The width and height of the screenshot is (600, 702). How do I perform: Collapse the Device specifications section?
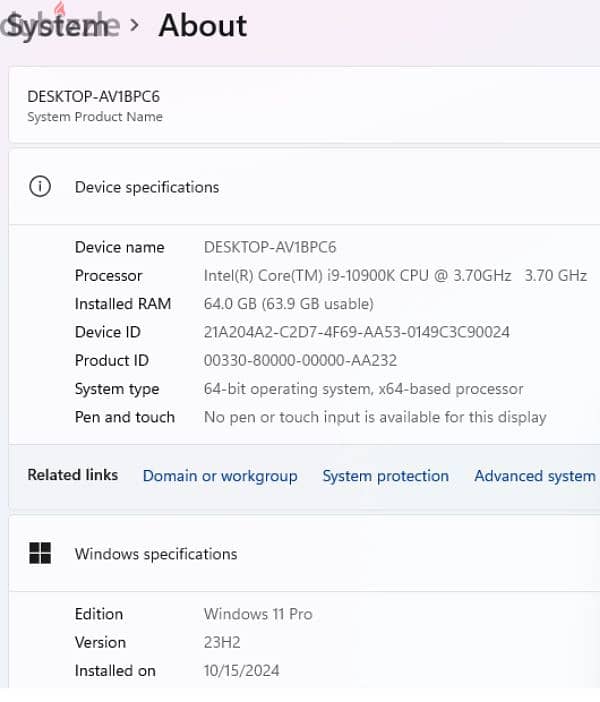(x=304, y=187)
